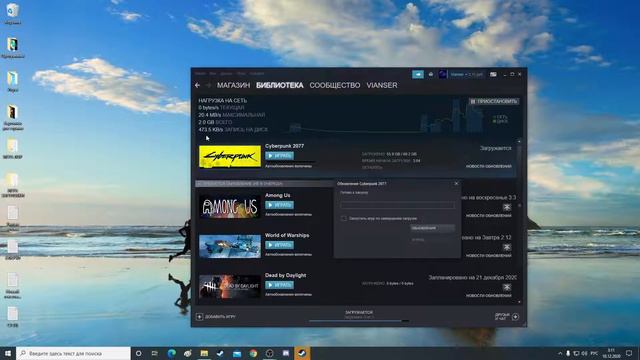The width and height of the screenshot is (640, 360).
Task: Go back with the Steam back arrow
Action: coord(198,85)
